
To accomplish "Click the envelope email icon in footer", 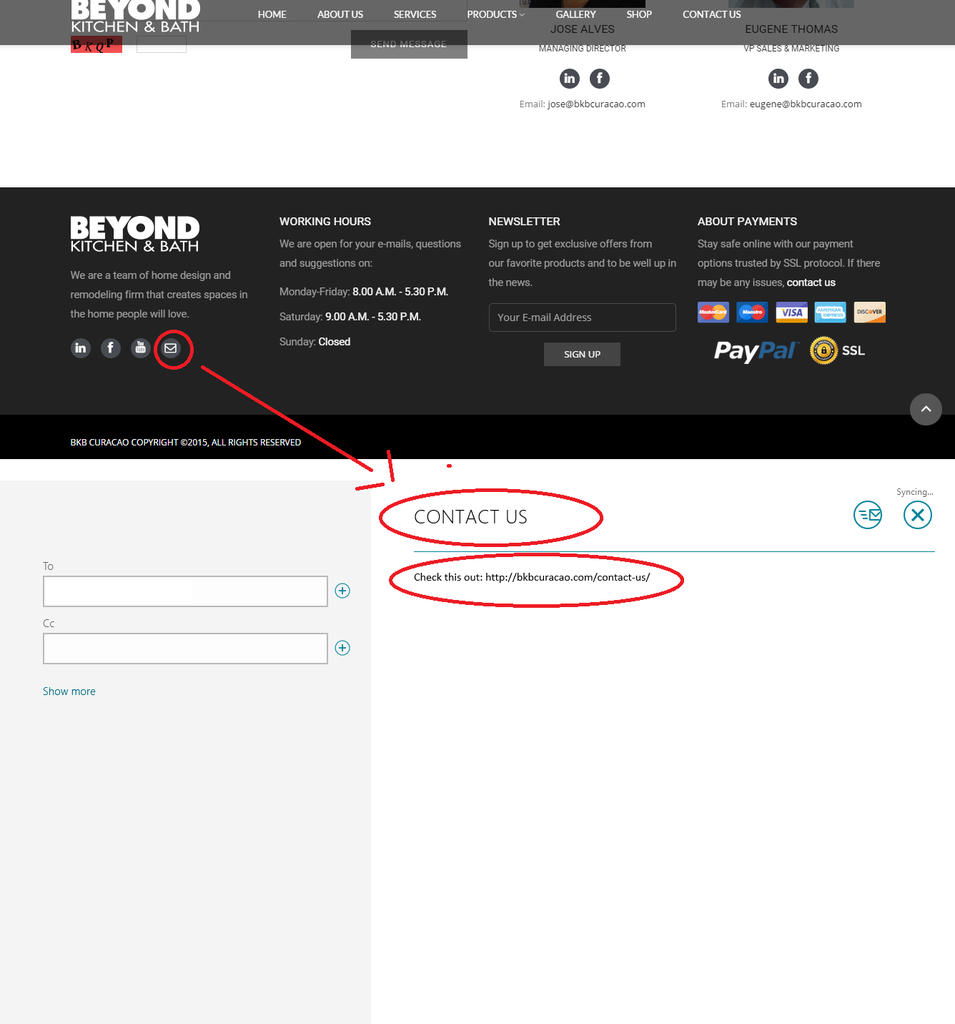I will pos(171,348).
